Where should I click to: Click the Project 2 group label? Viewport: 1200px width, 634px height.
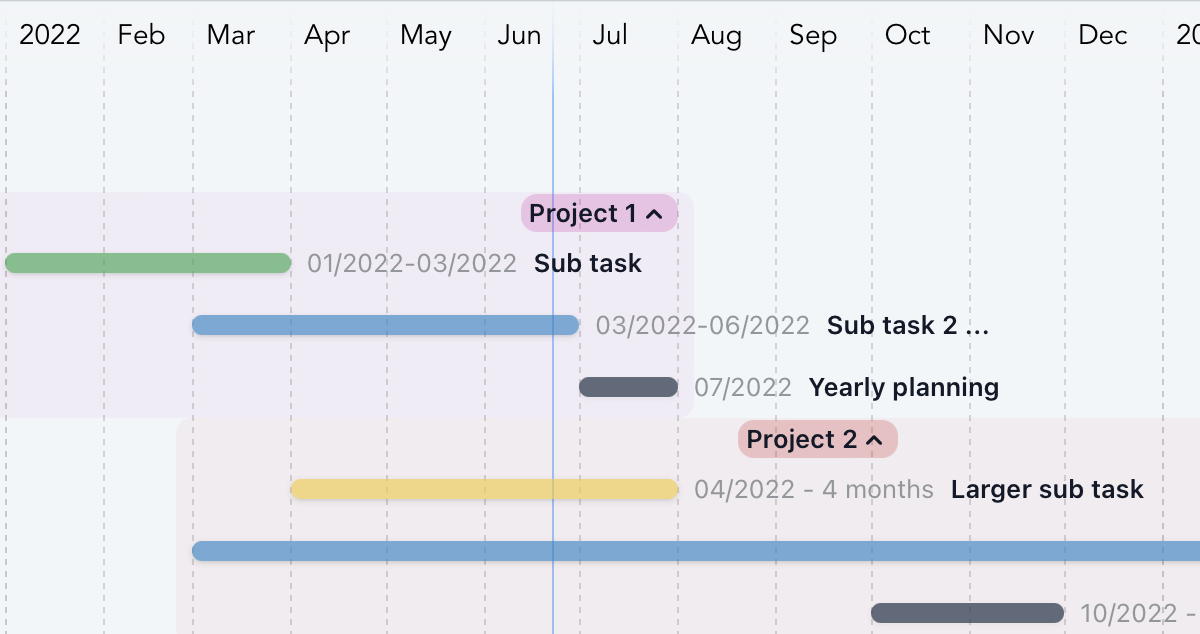pyautogui.click(x=801, y=440)
